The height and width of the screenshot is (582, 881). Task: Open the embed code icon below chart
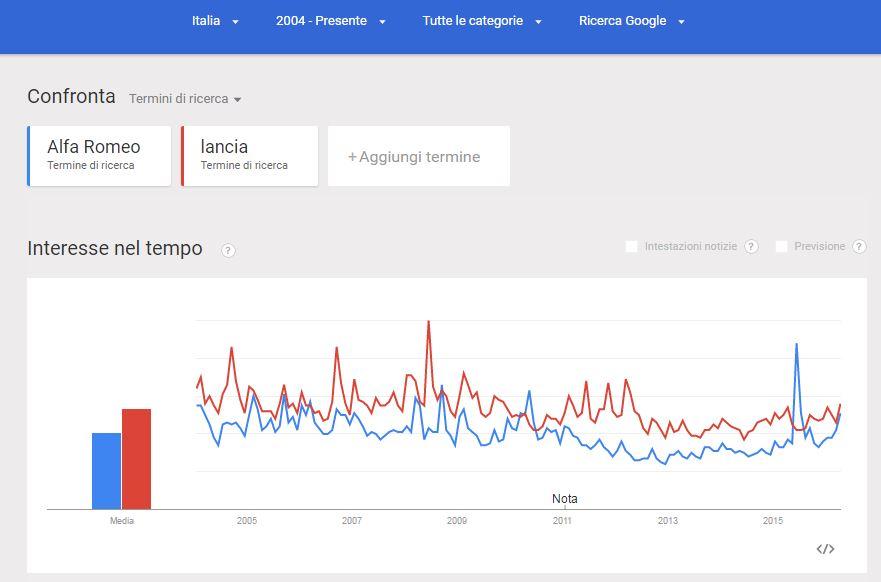point(825,549)
